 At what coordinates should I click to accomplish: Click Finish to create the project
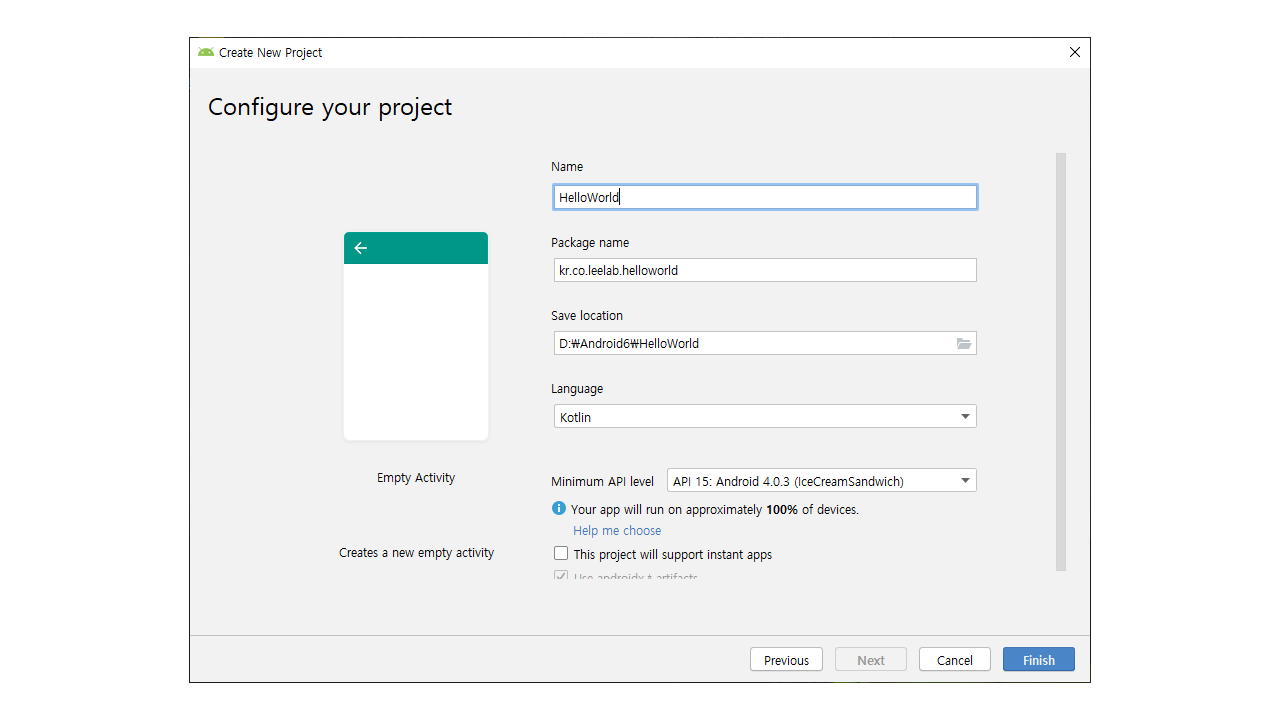click(x=1038, y=660)
